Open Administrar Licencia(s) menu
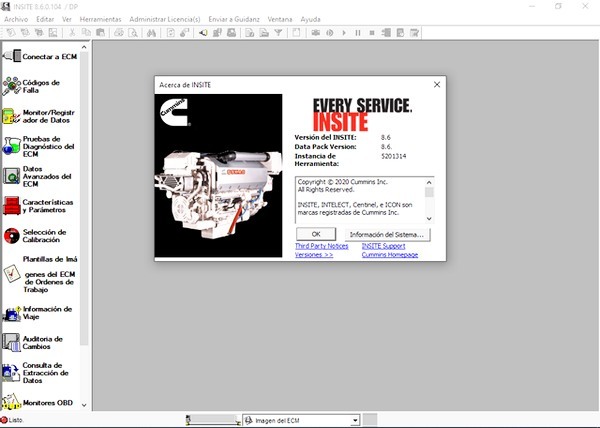Screen dimensions: 600x428 (165, 19)
